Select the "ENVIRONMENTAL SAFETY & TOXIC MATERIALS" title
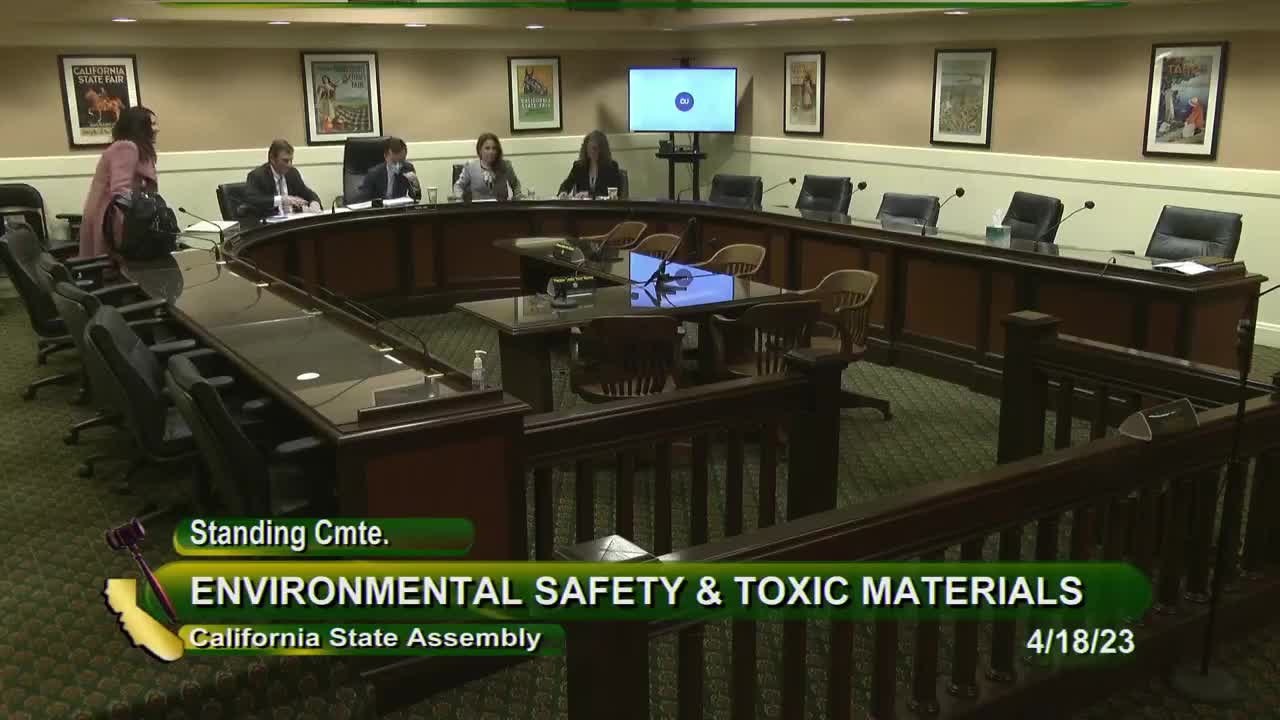1280x720 pixels. pyautogui.click(x=636, y=591)
